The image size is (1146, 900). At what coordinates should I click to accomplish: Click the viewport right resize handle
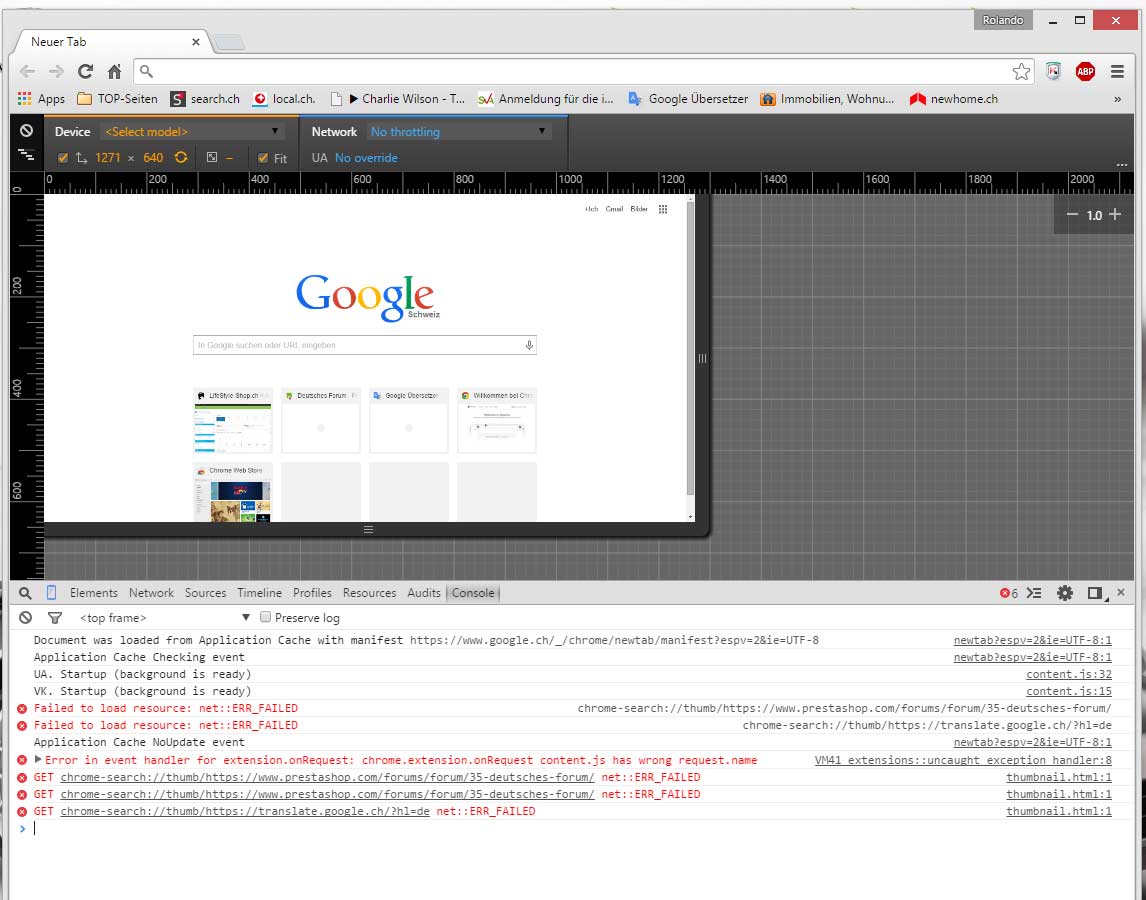(702, 358)
